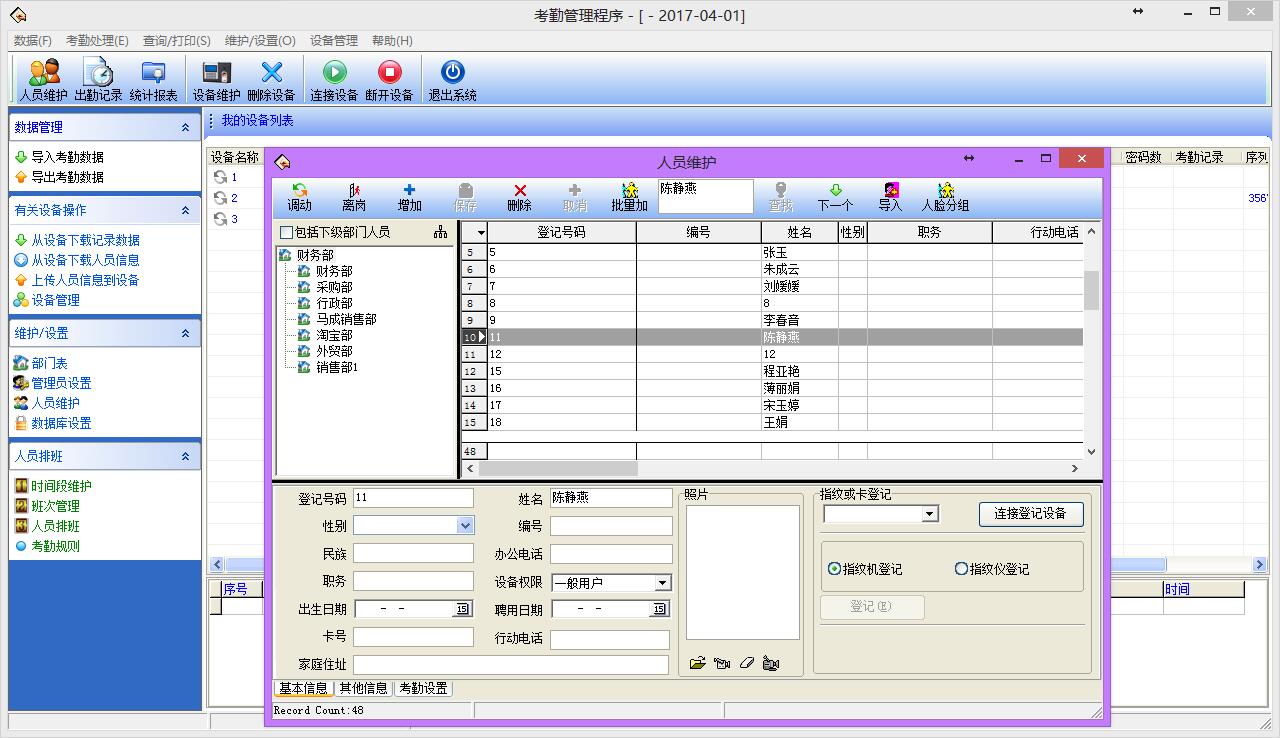Expand the 设备权限 dropdown list
The width and height of the screenshot is (1280, 738).
point(662,583)
